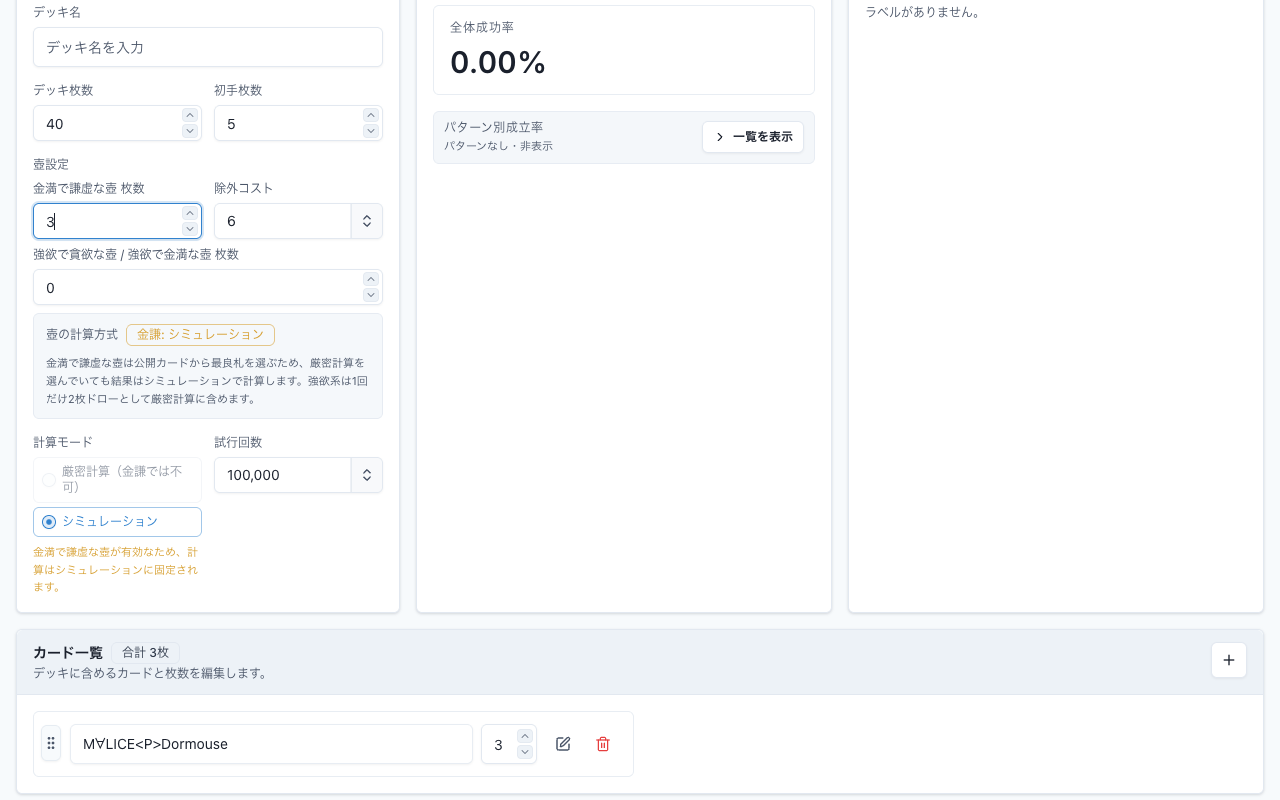Open the 除外コスト dropdown
Viewport: 1280px width, 800px height.
click(x=298, y=221)
